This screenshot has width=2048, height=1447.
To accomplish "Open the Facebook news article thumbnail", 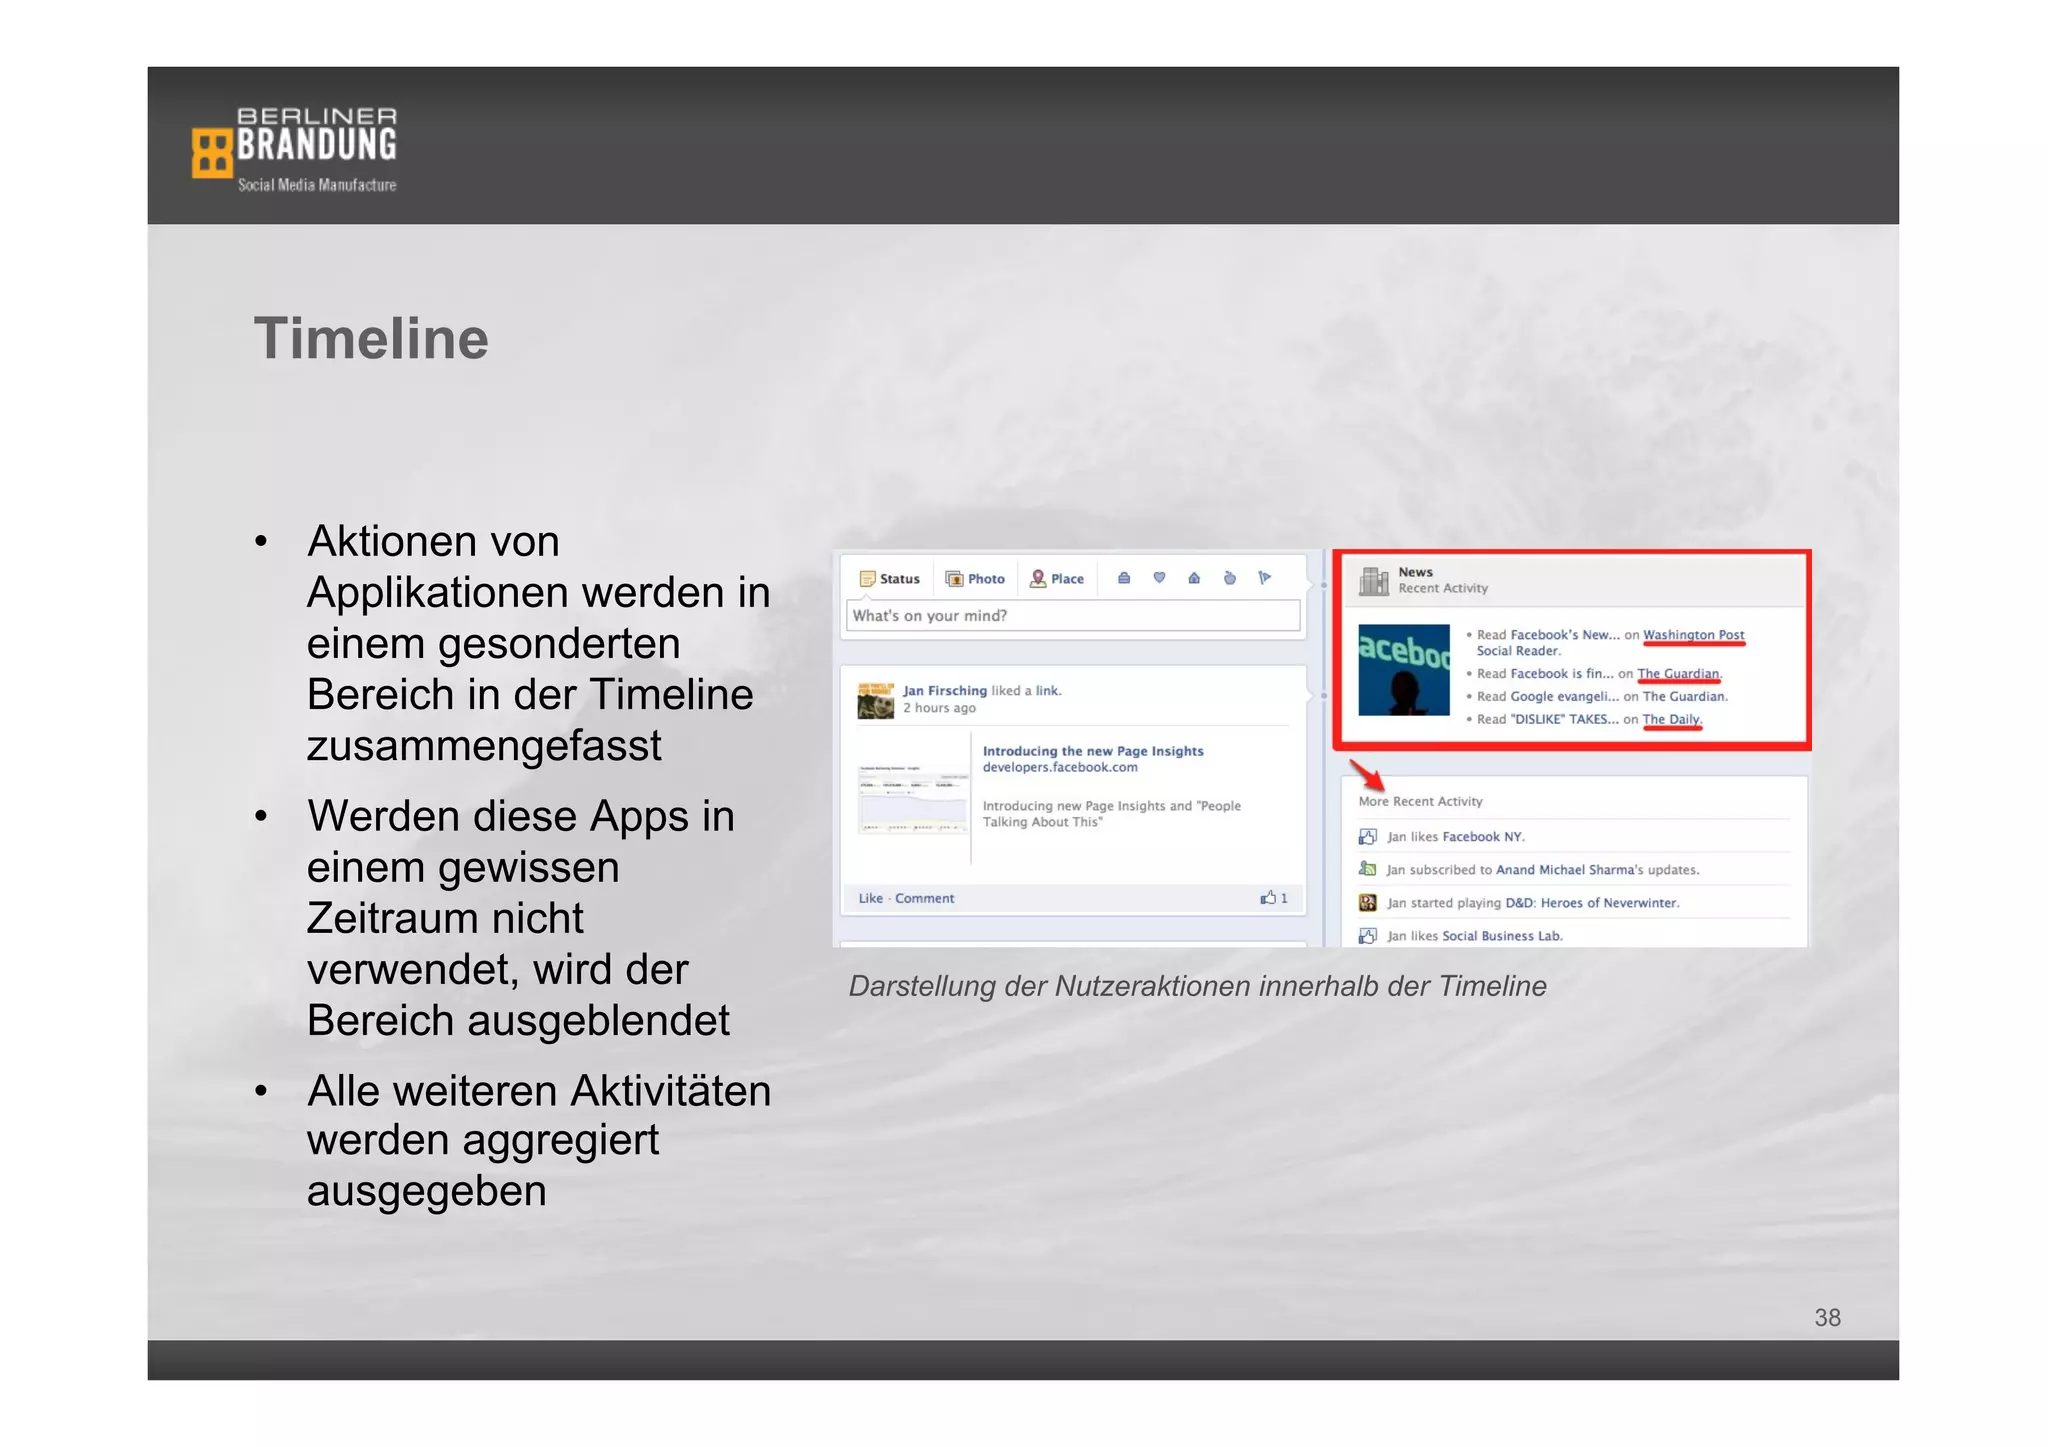I will pos(1403,669).
